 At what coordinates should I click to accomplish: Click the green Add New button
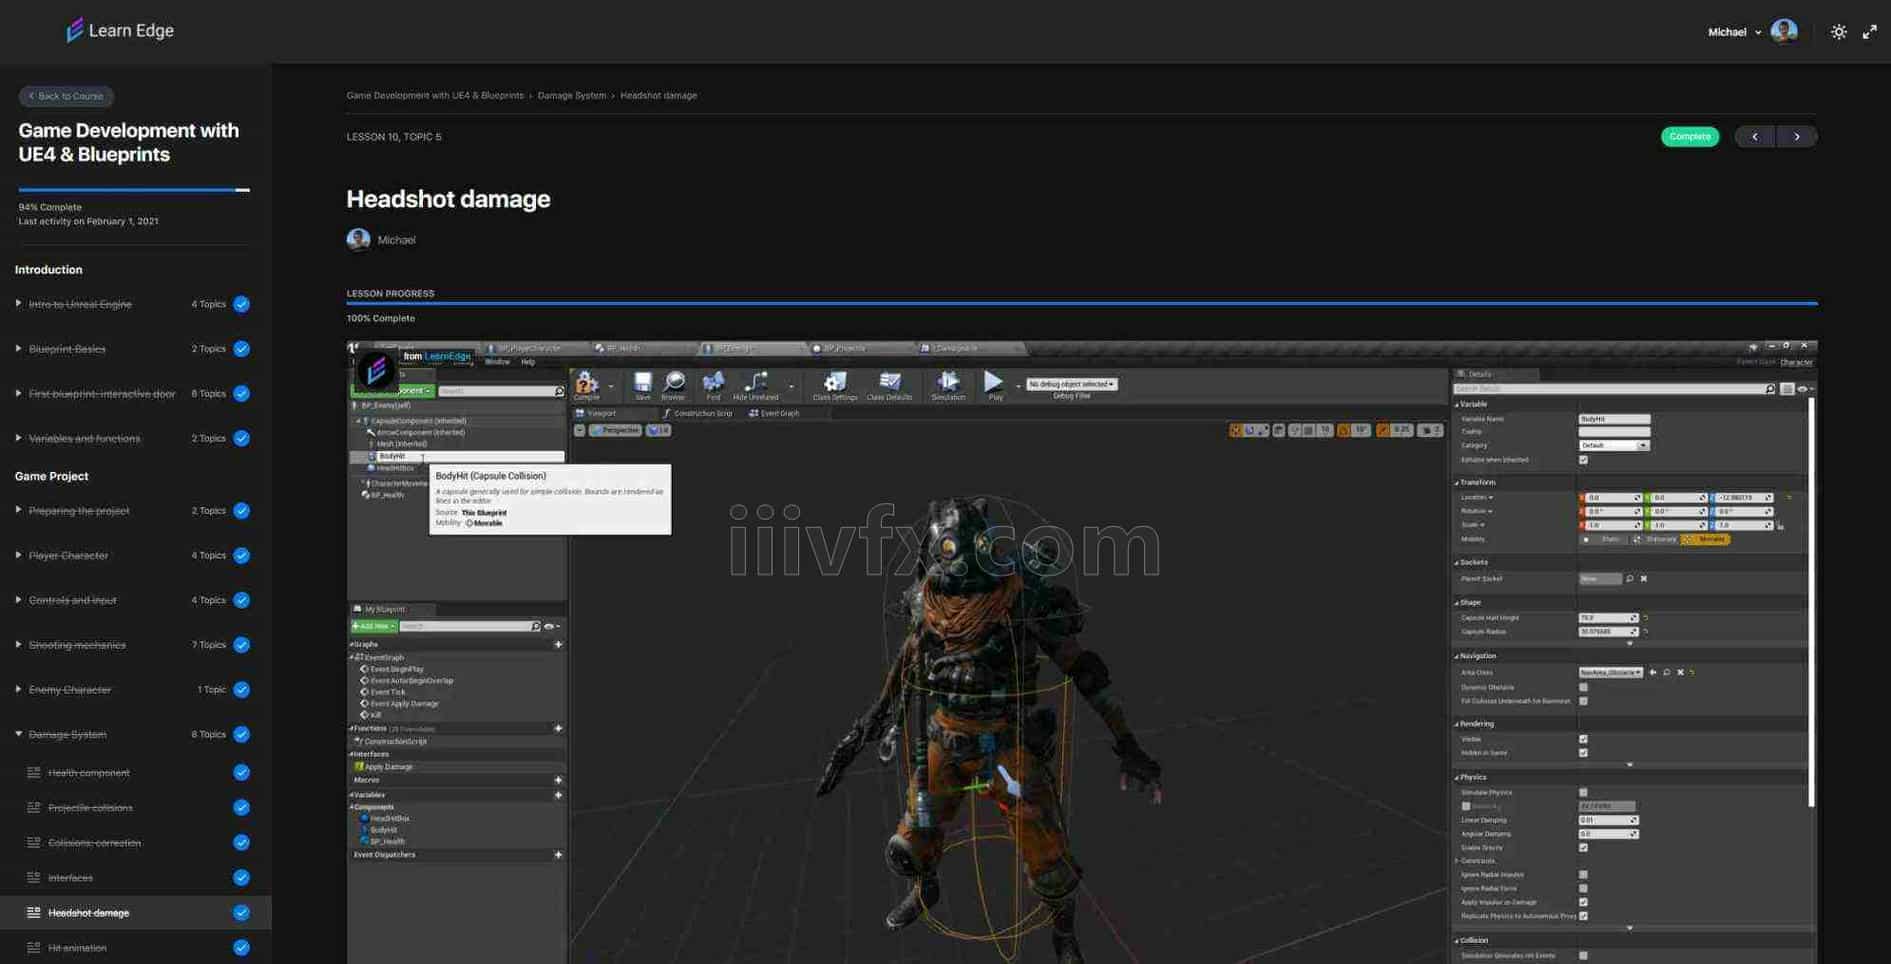click(374, 626)
